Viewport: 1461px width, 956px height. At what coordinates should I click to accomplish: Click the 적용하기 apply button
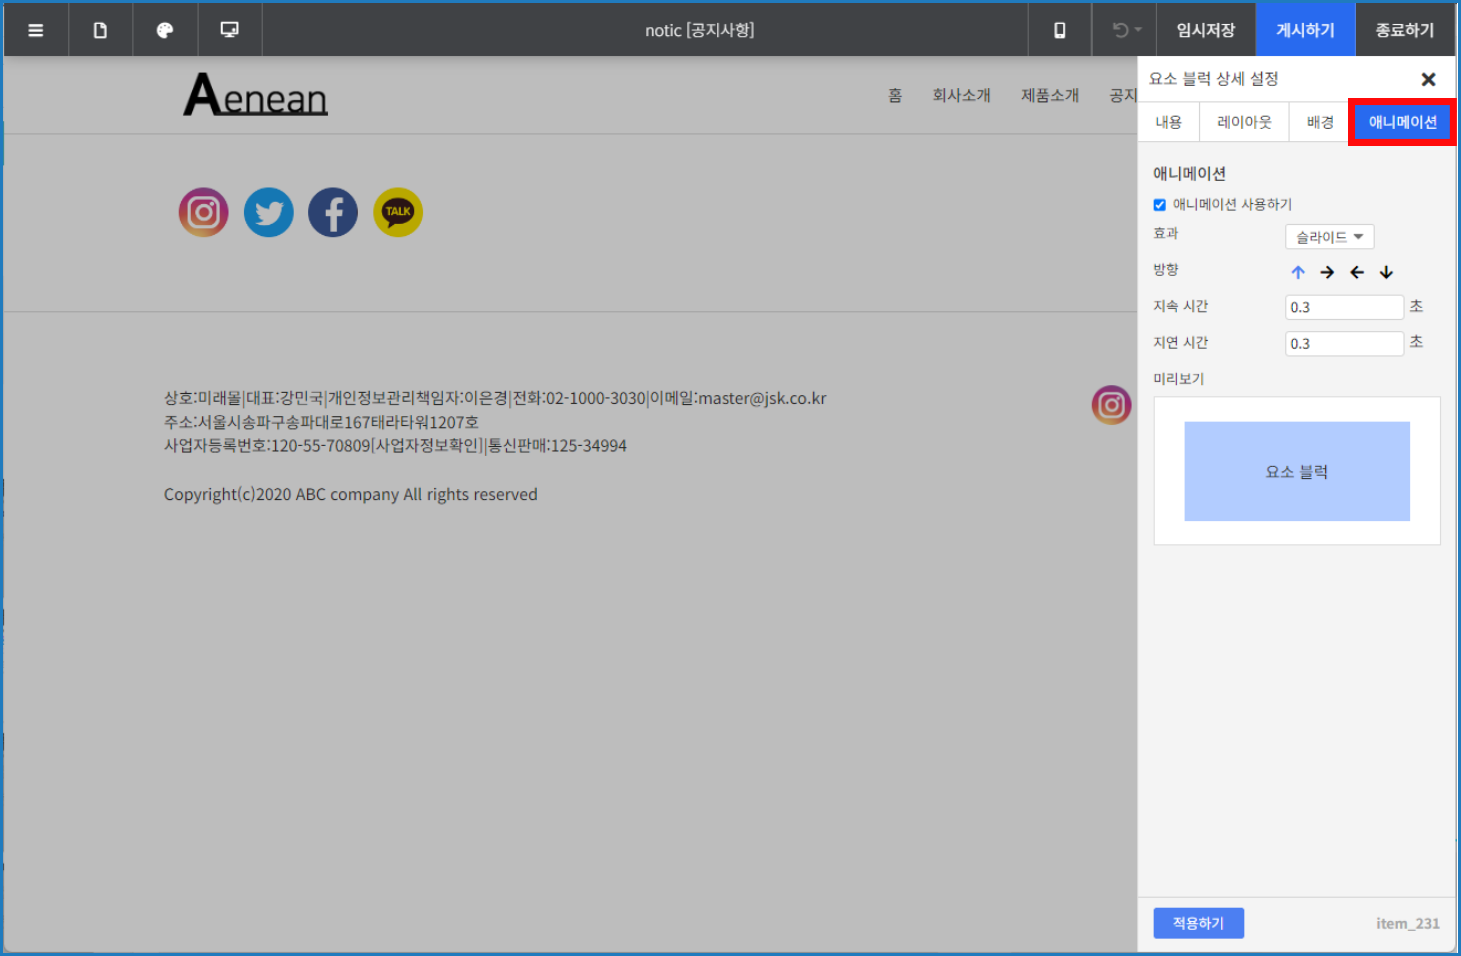(x=1198, y=922)
